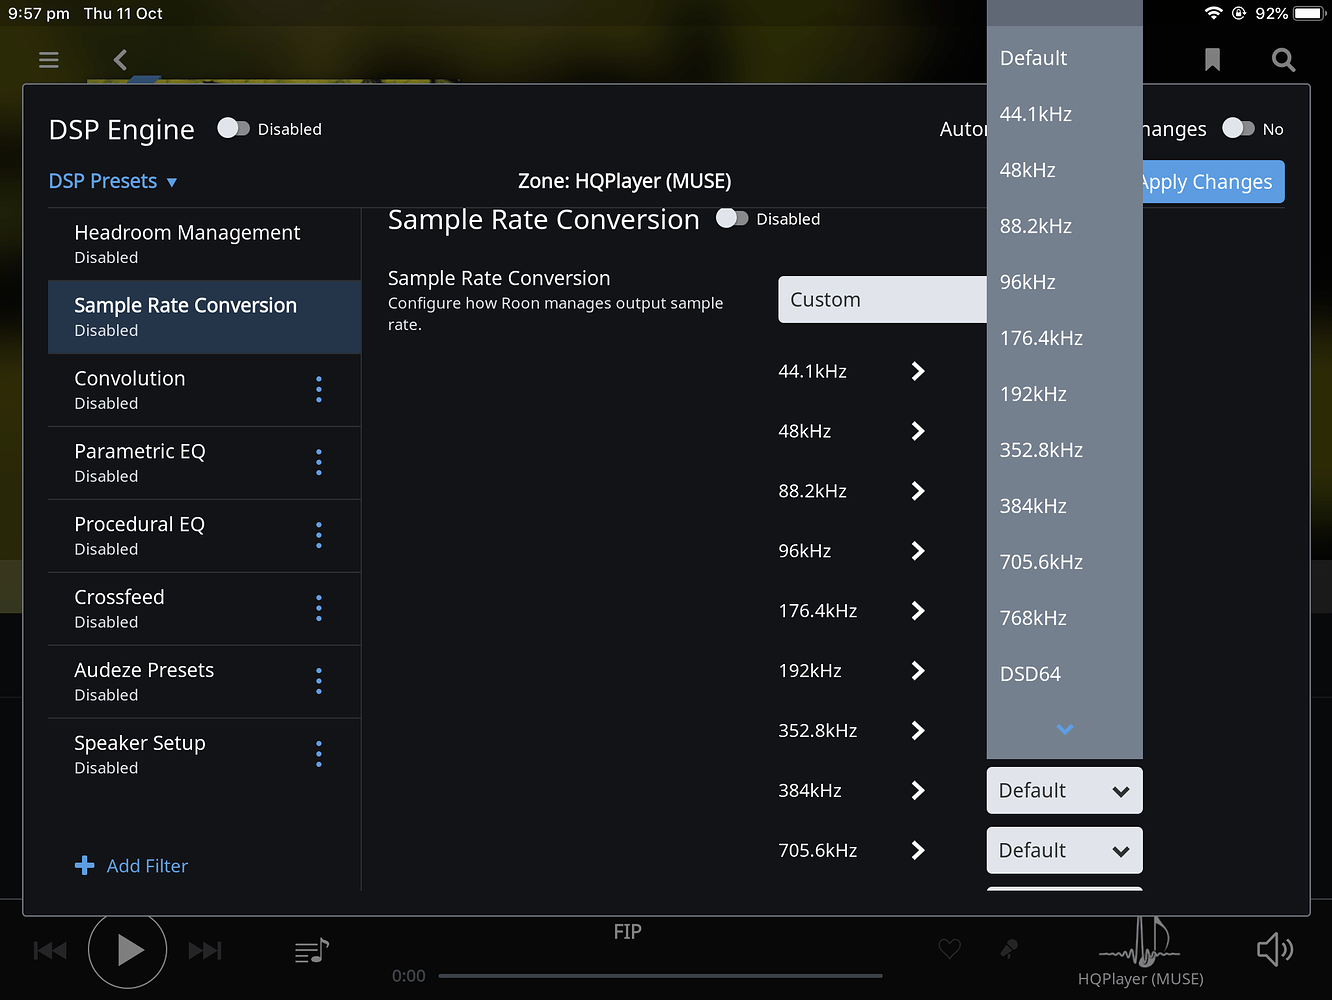Open the bookmarks icon
Screen dimensions: 1332x1000
click(1212, 60)
